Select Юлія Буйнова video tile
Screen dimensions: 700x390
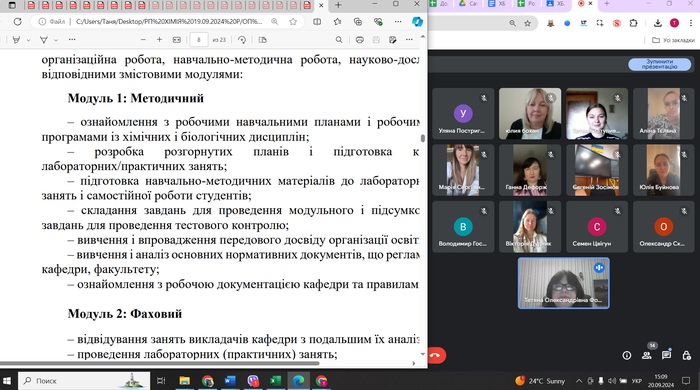663,170
